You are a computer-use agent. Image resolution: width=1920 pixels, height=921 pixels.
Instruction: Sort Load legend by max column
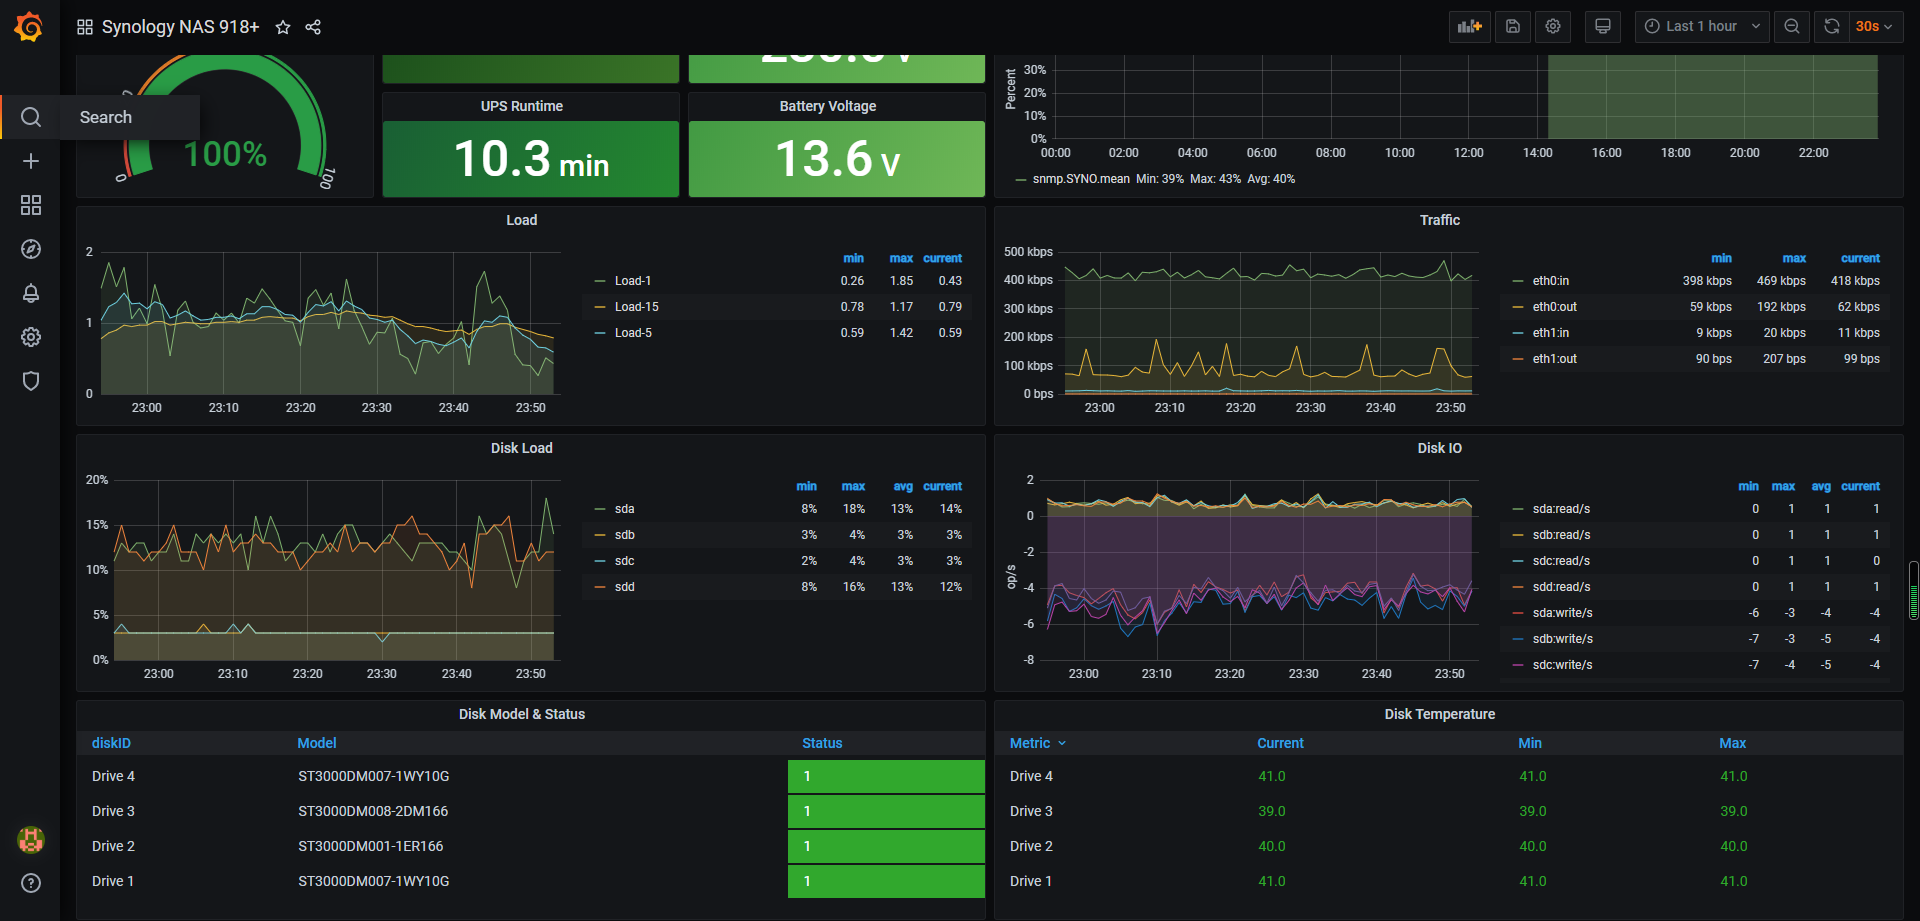tap(901, 258)
